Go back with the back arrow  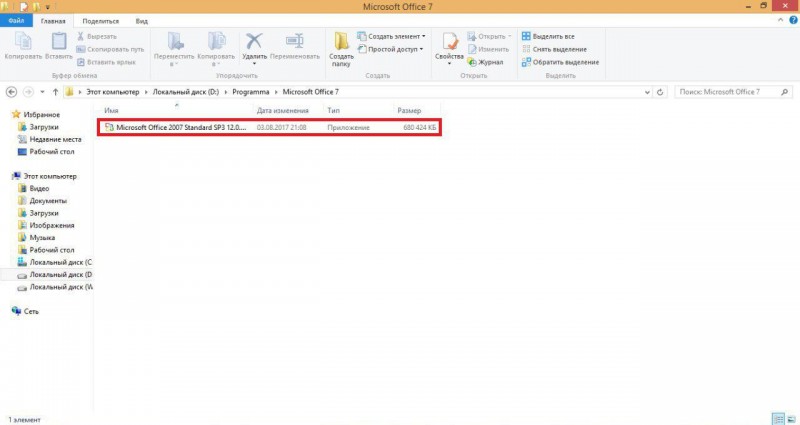click(11, 92)
